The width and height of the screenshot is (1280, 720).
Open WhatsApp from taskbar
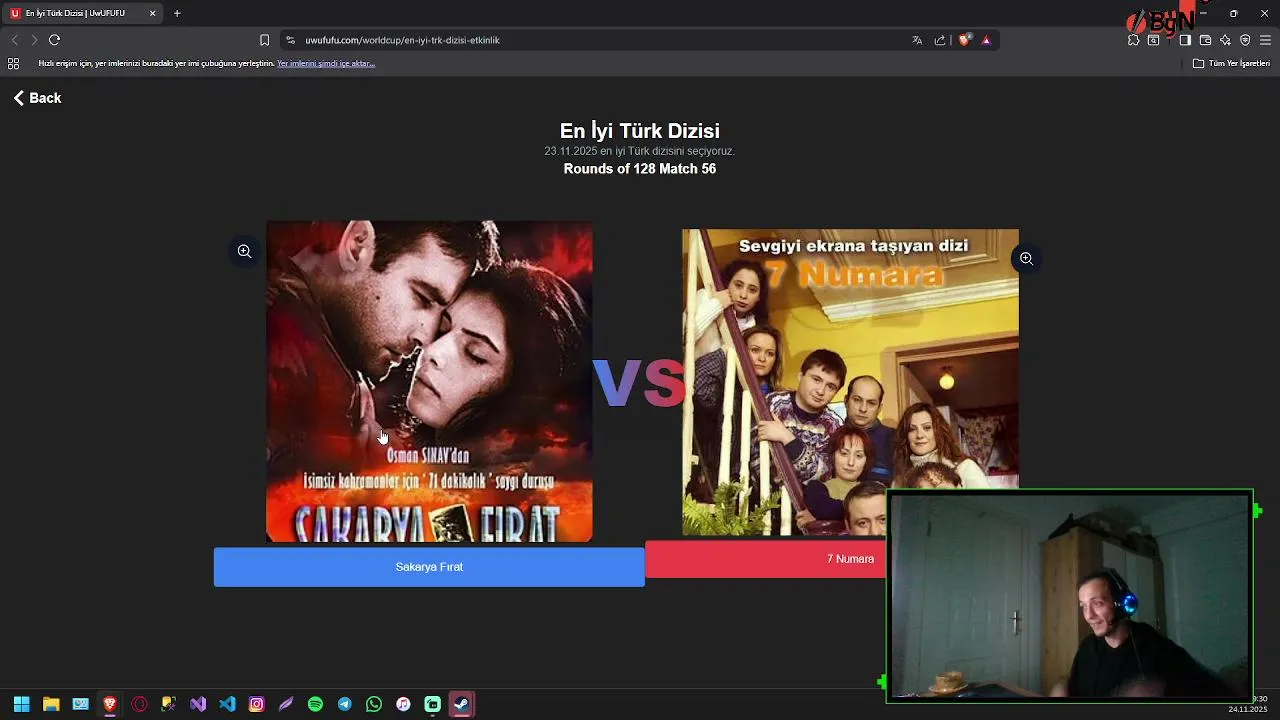coord(374,704)
